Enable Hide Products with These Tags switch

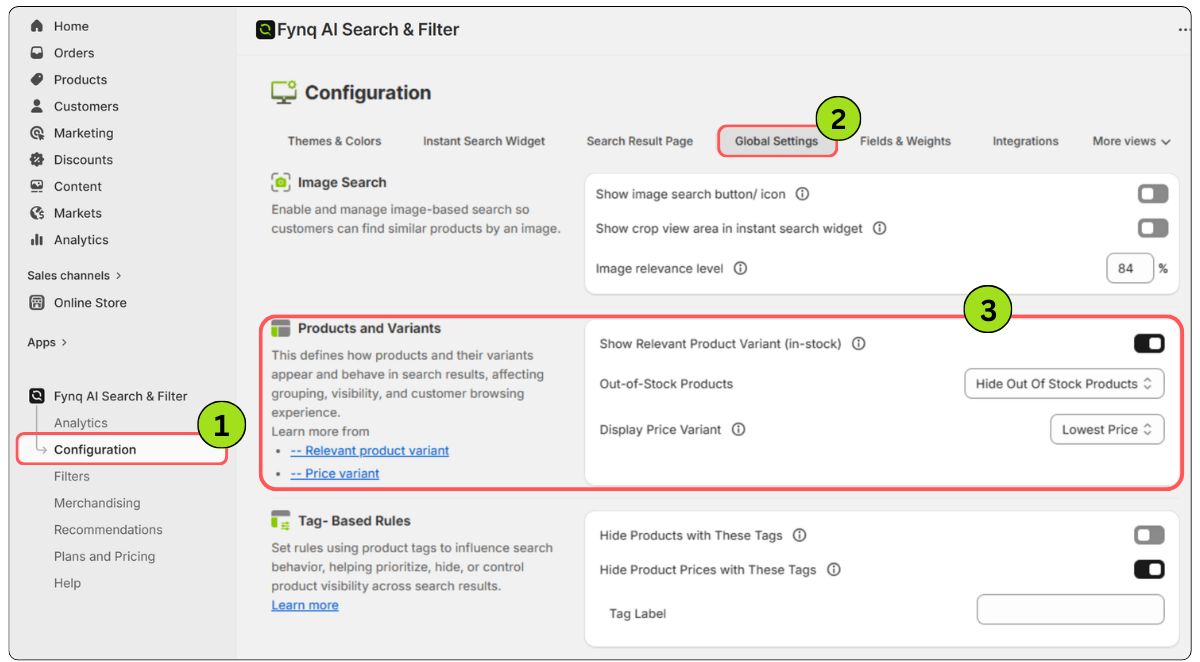click(1149, 535)
